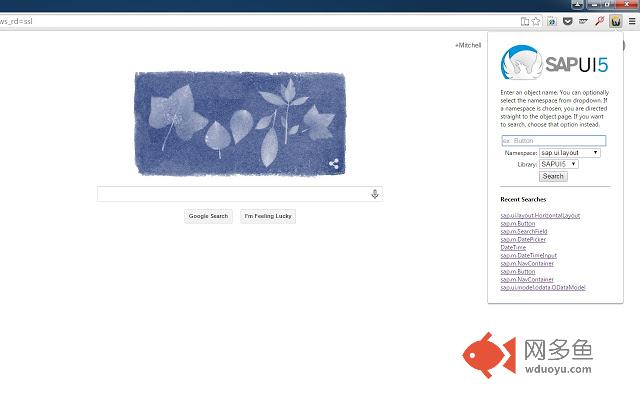
Task: Click into the Google search box
Action: 240,194
